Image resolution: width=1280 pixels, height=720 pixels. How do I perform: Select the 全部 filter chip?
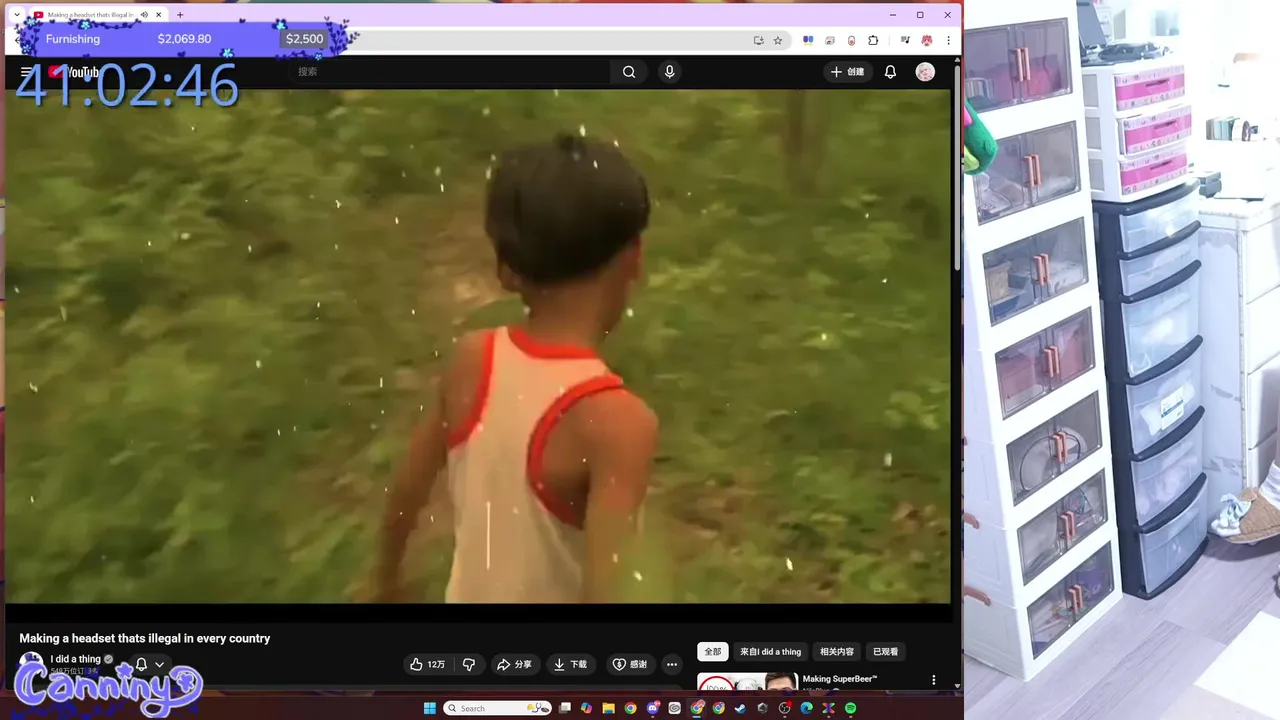[x=712, y=651]
